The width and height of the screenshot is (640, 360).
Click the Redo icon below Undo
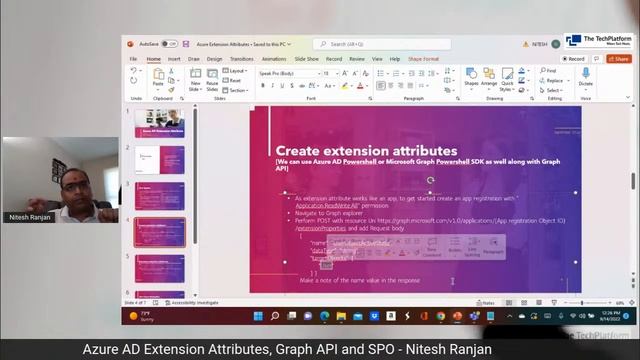133,81
